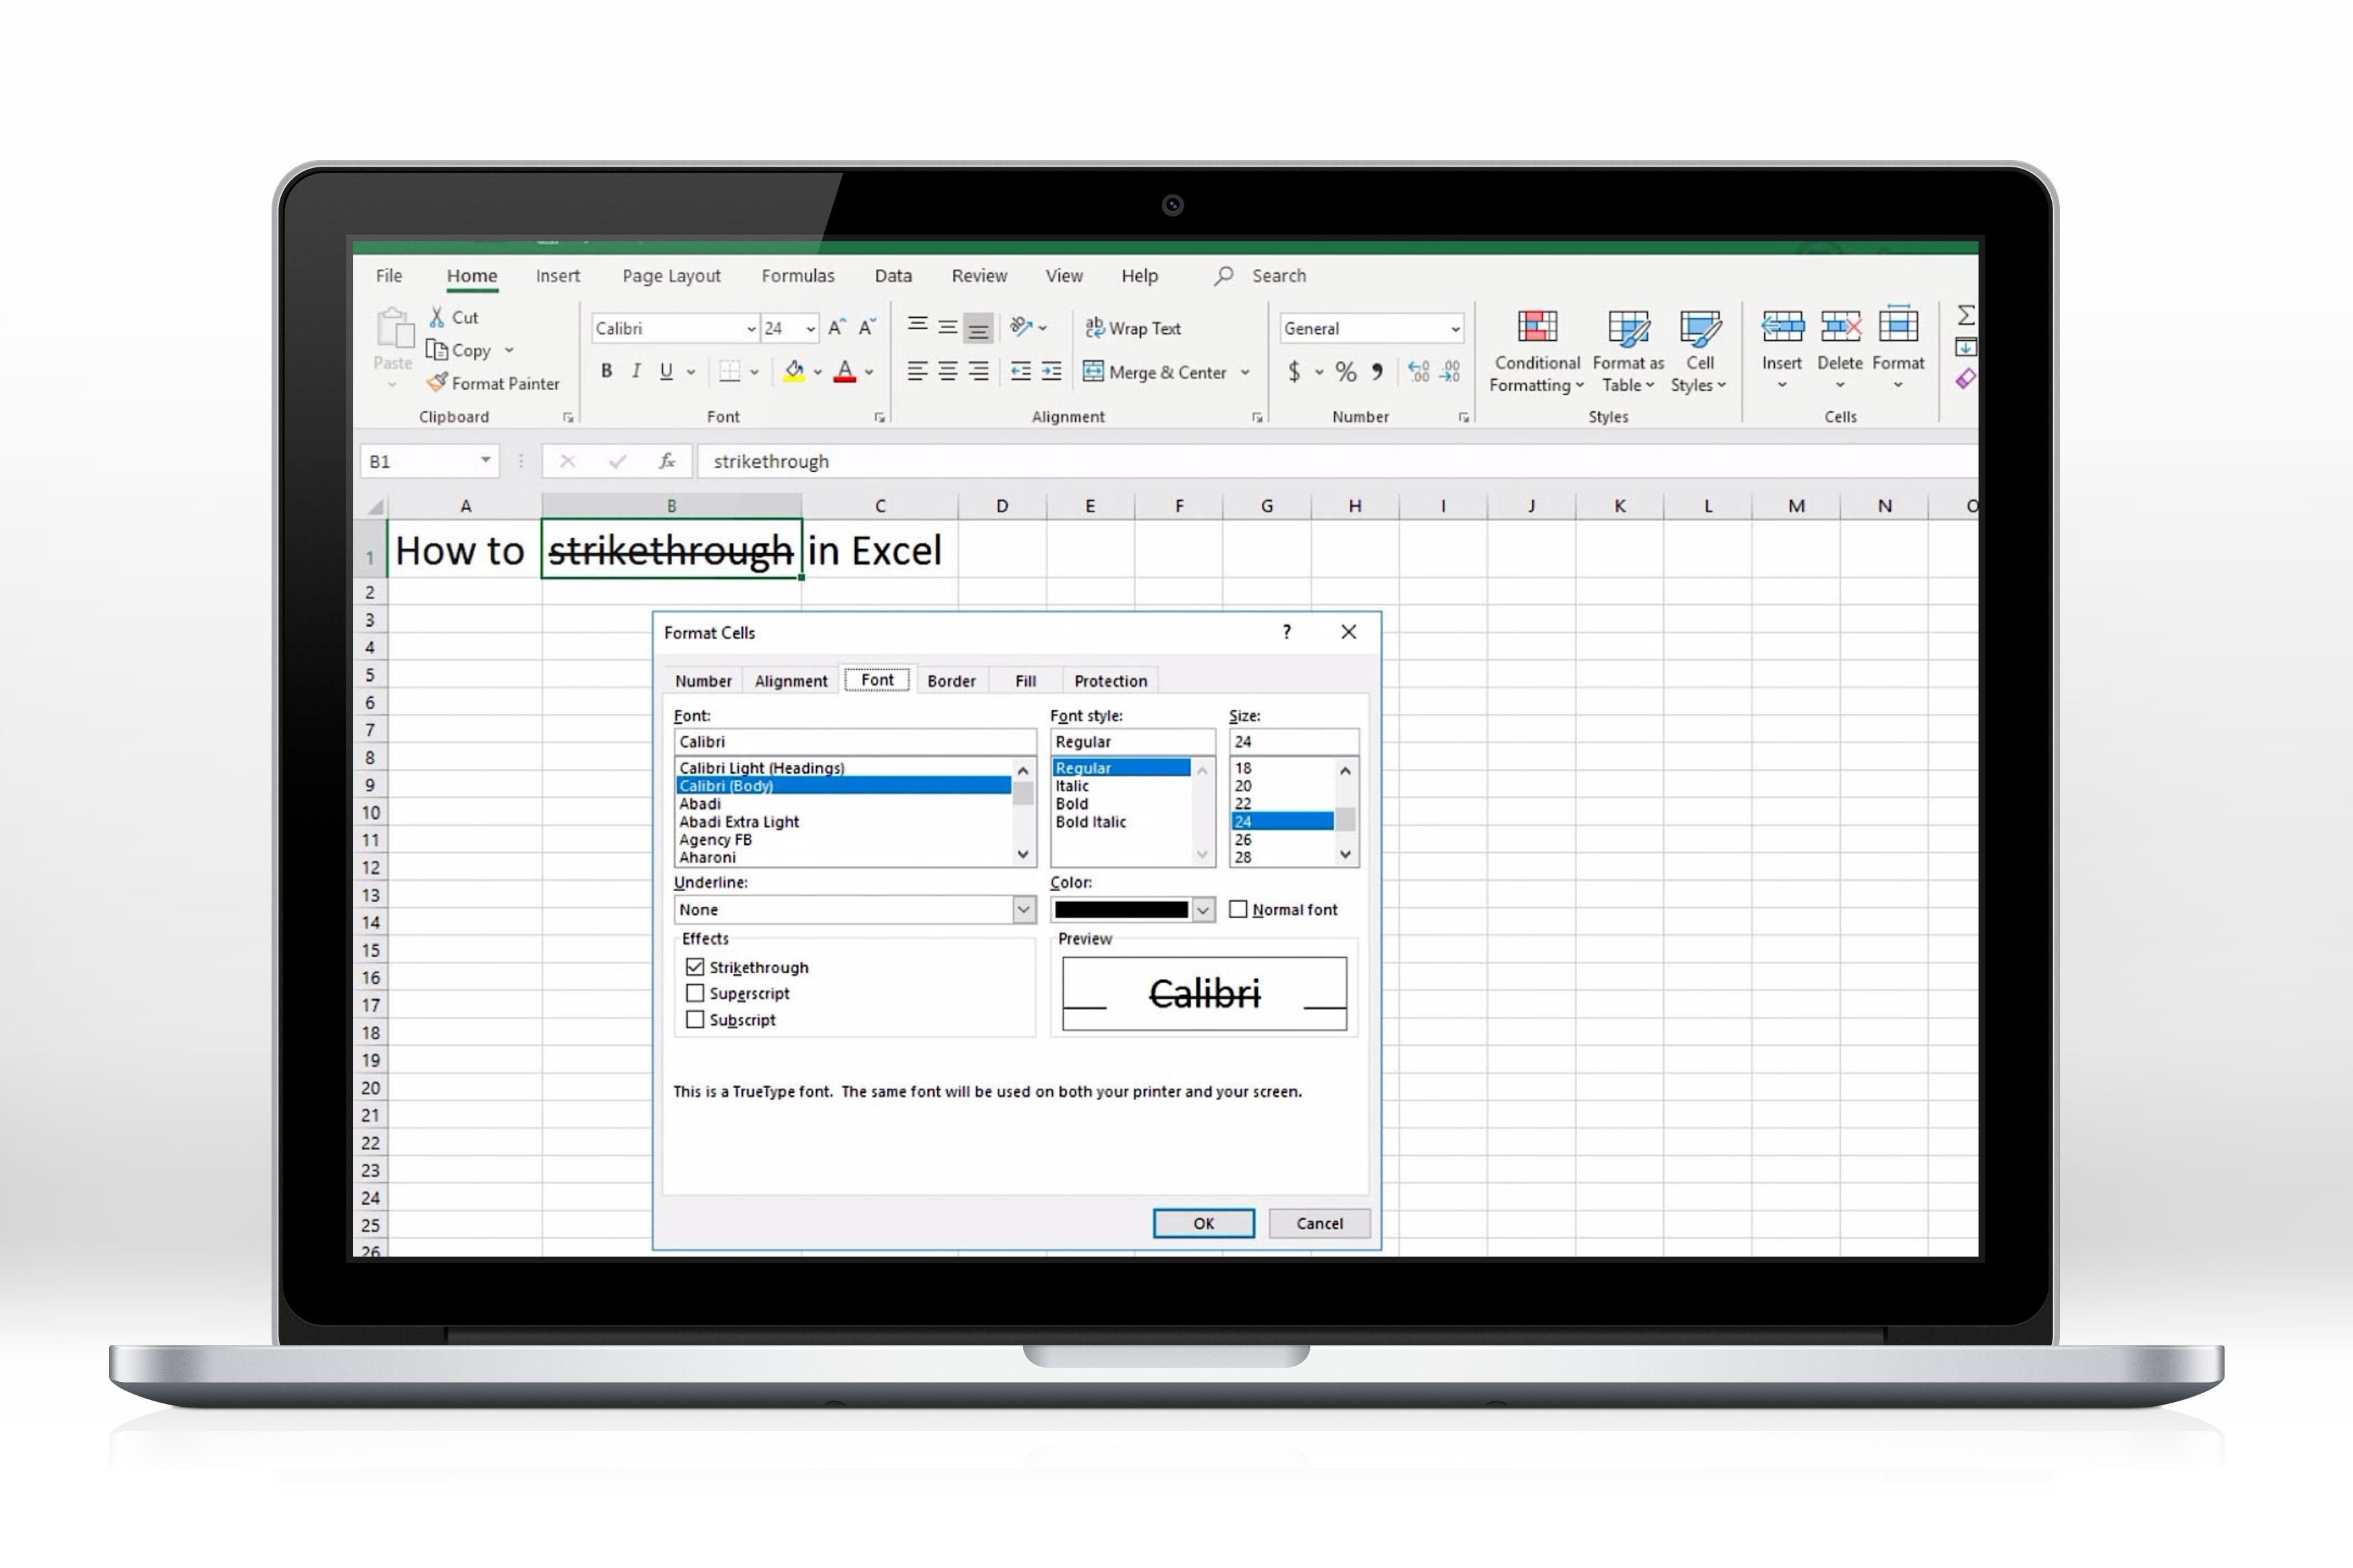Select size 28 in Size list
Image resolution: width=2353 pixels, height=1568 pixels.
(x=1243, y=857)
